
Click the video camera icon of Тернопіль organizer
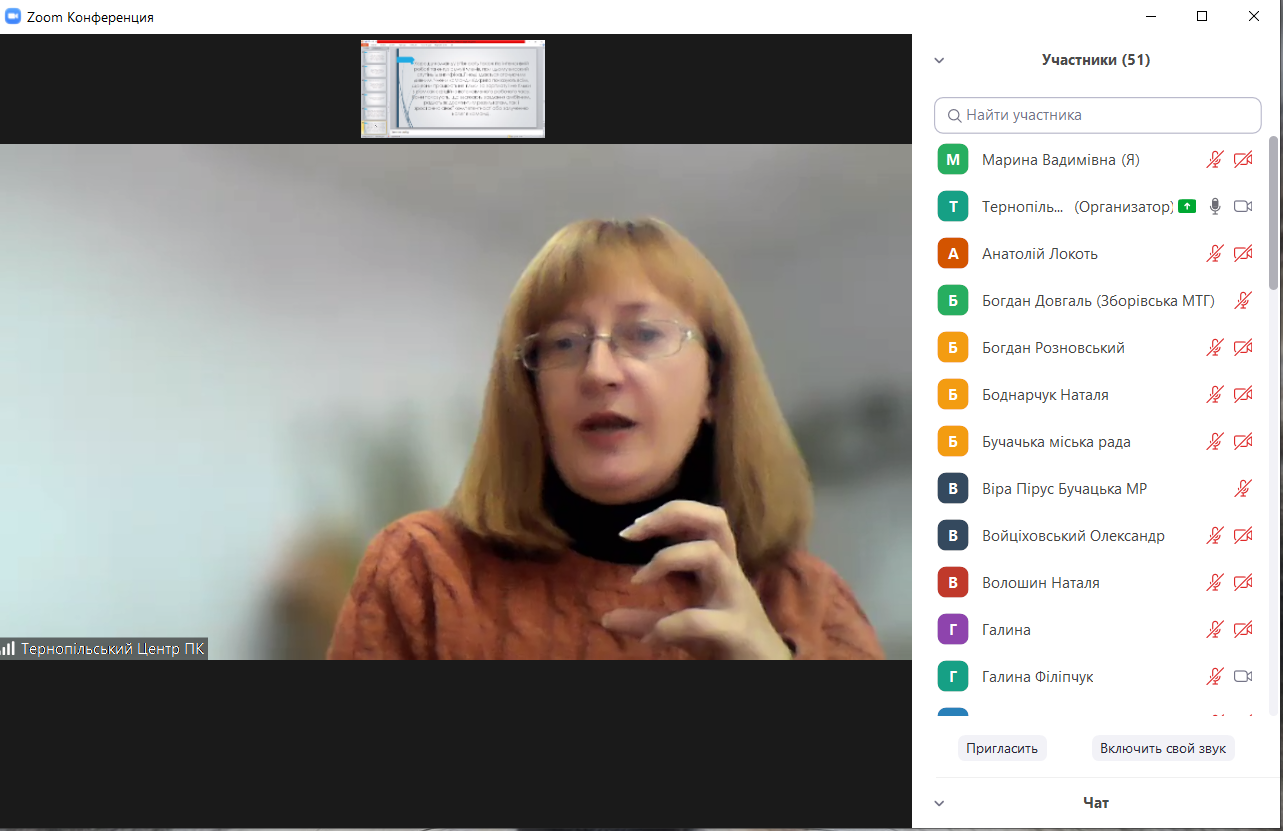click(1243, 207)
